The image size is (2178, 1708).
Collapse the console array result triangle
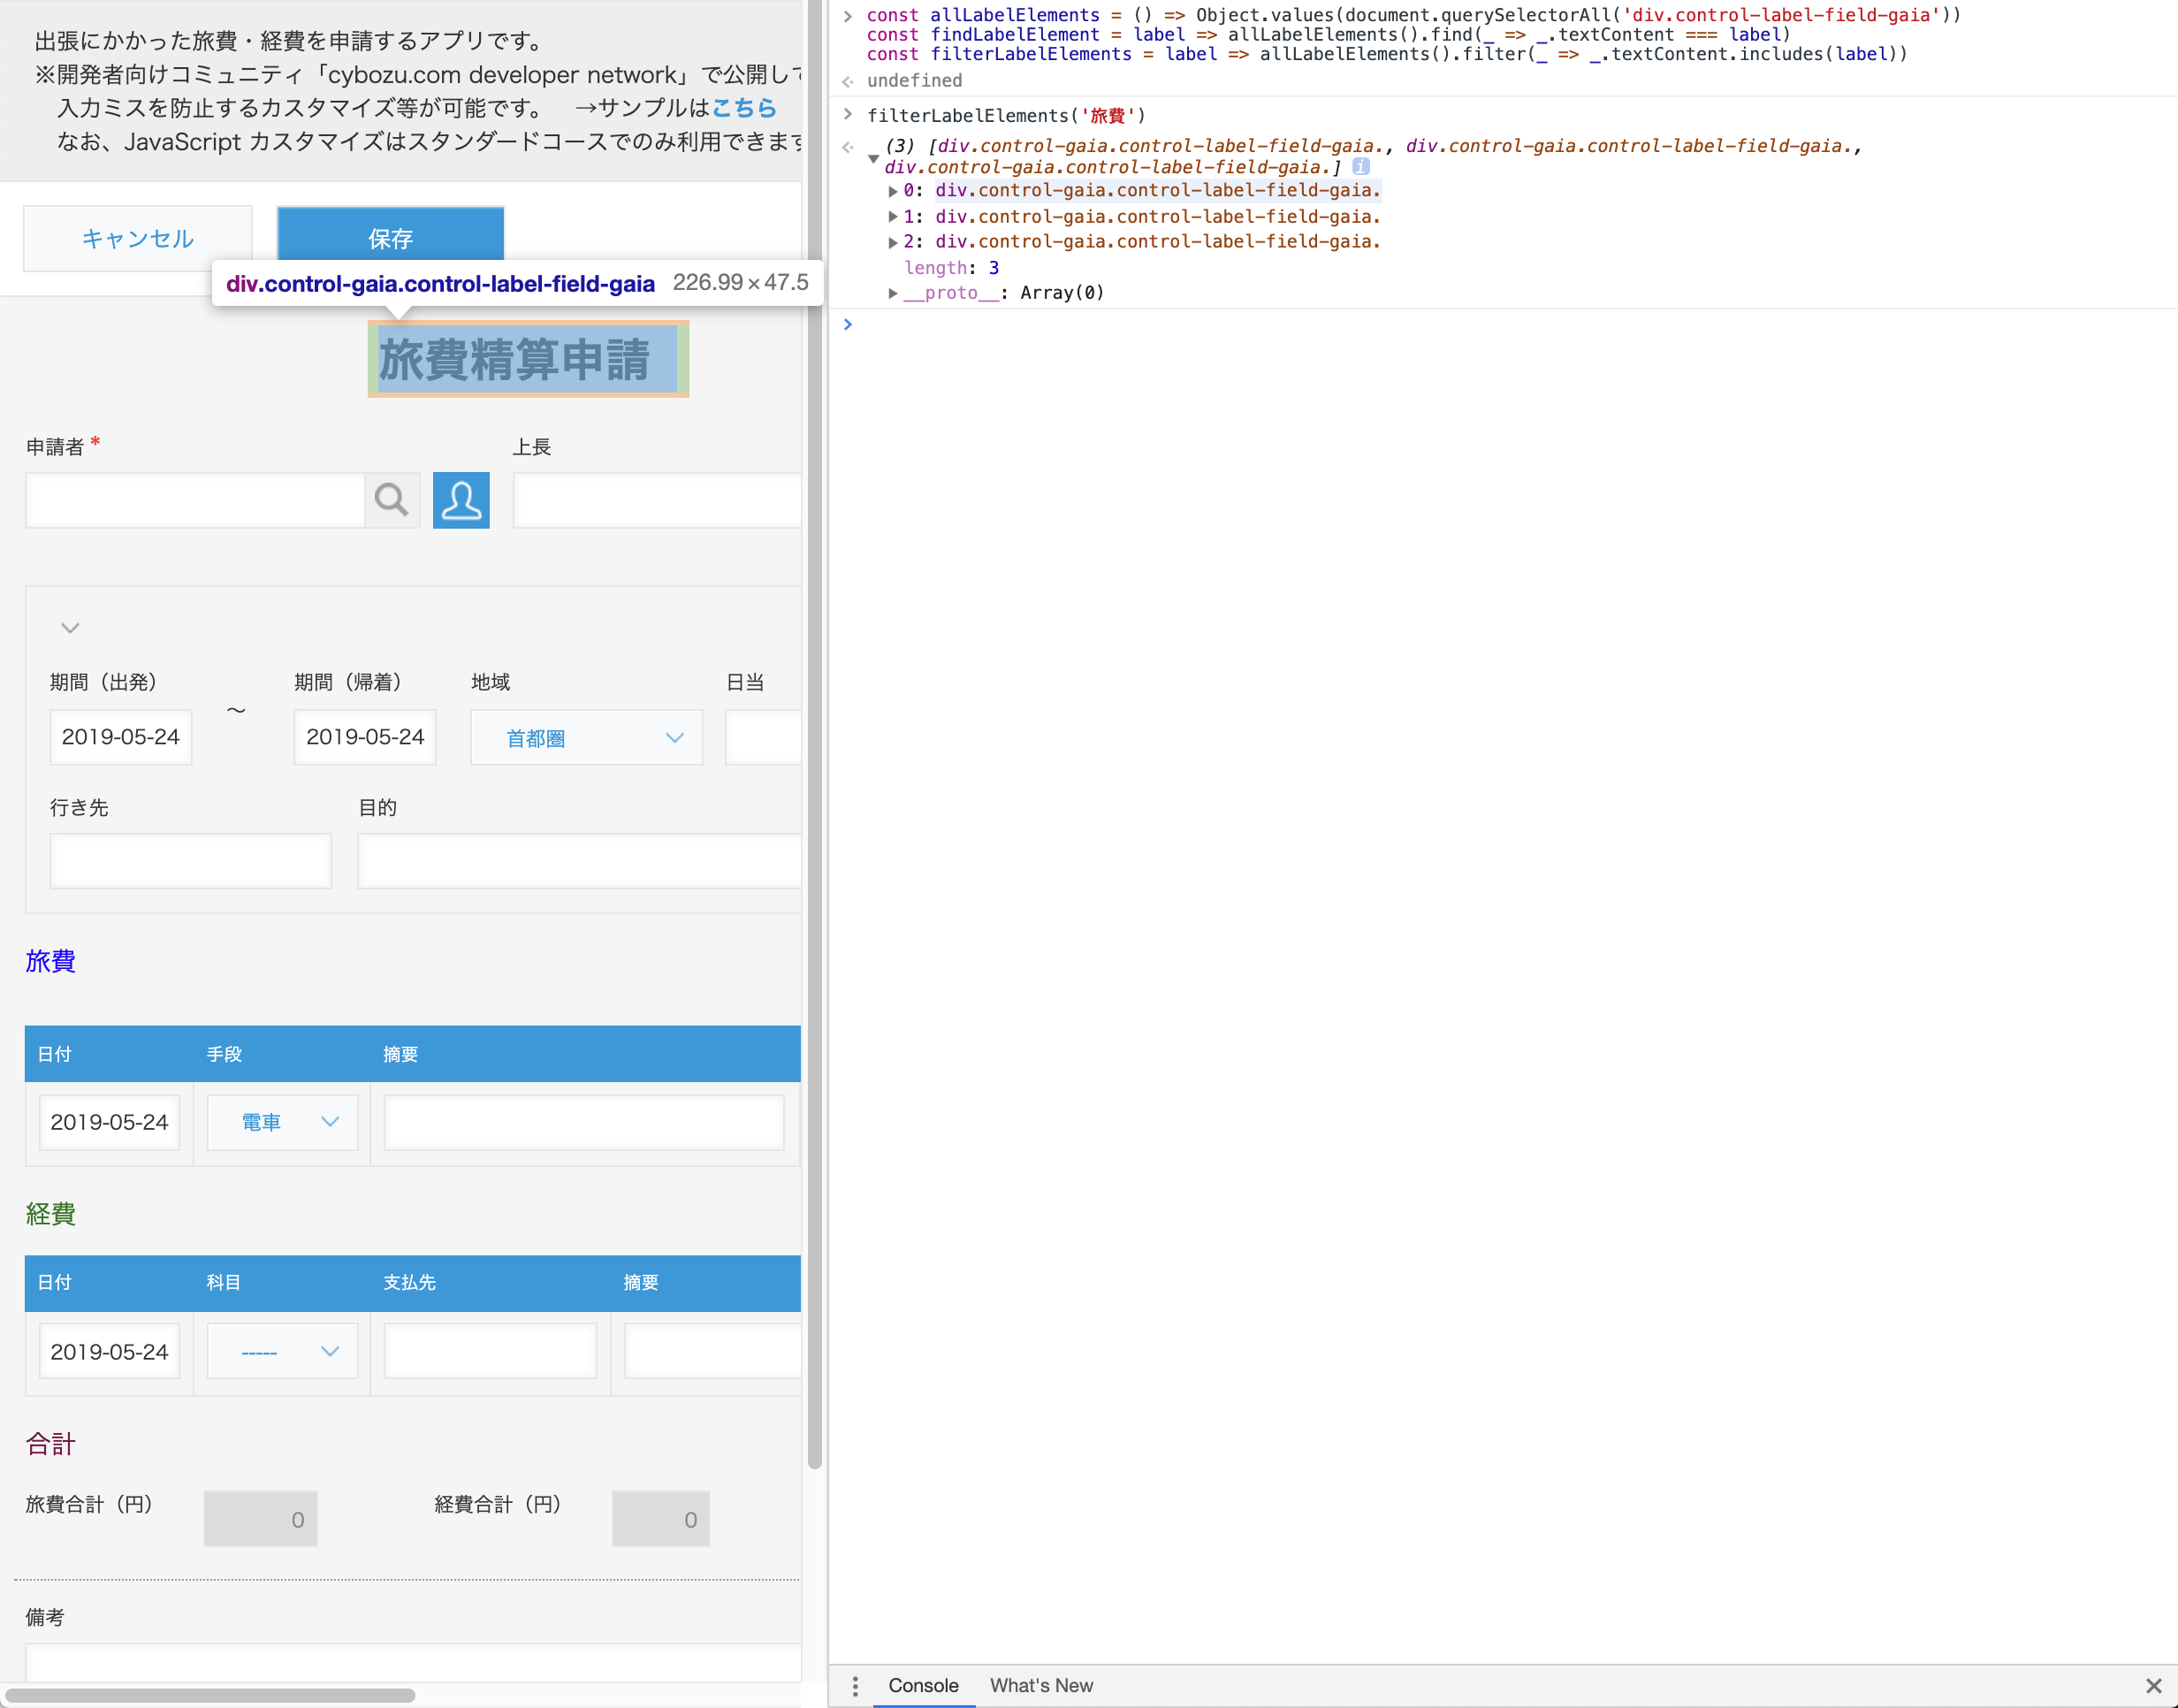pyautogui.click(x=873, y=158)
